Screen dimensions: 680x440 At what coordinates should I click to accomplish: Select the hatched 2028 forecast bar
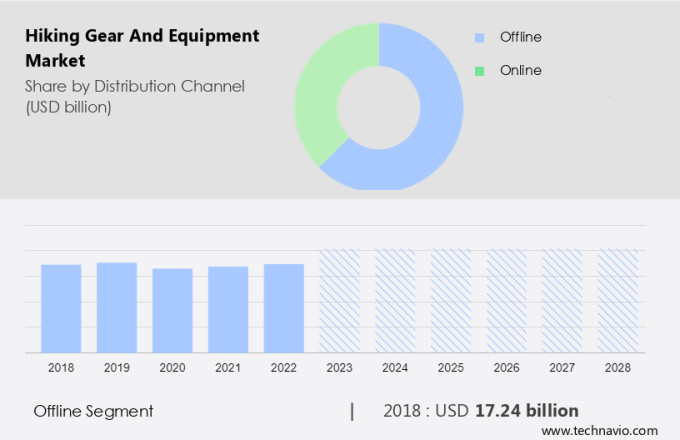617,300
